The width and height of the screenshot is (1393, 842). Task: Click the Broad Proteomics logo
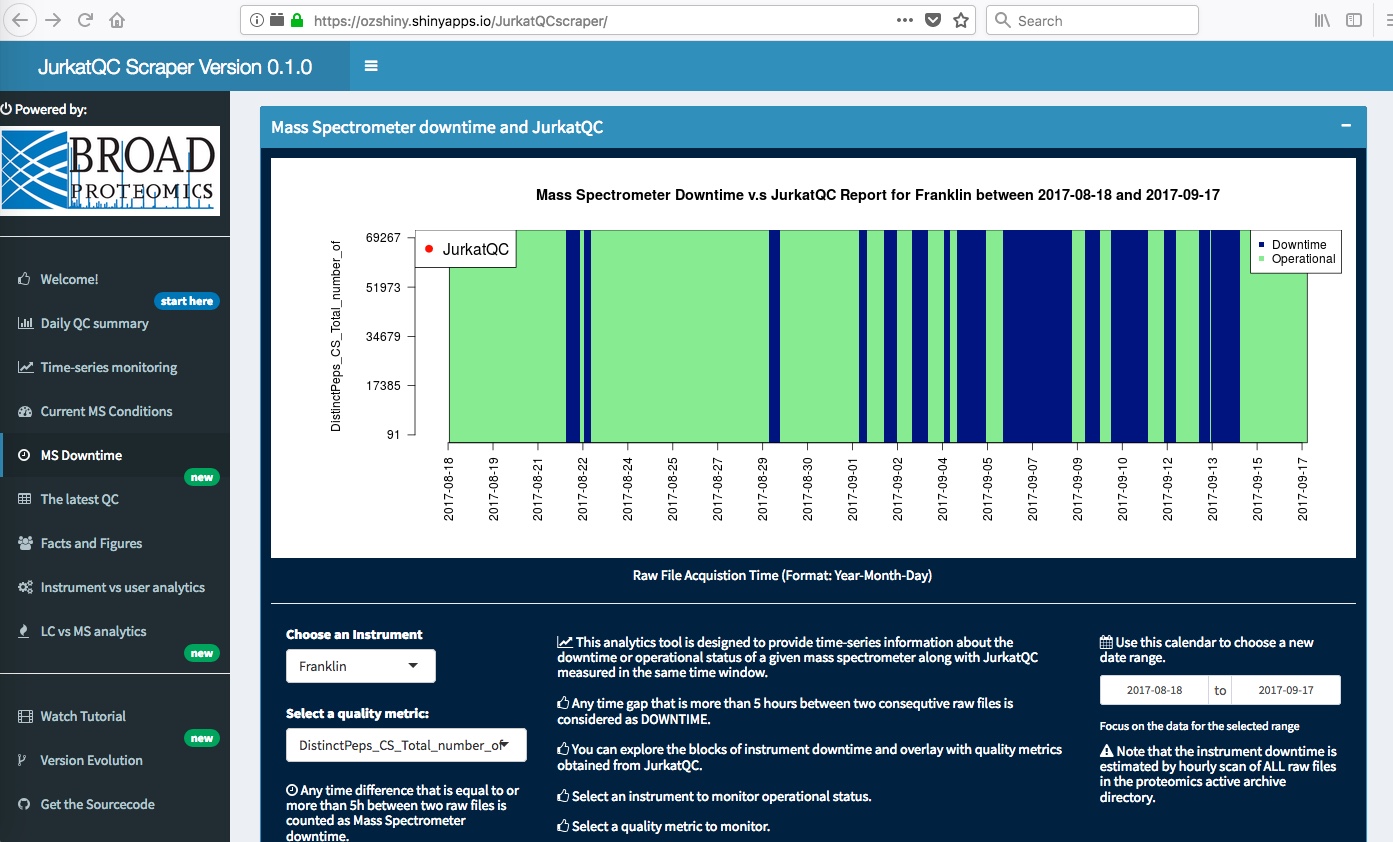(x=110, y=171)
